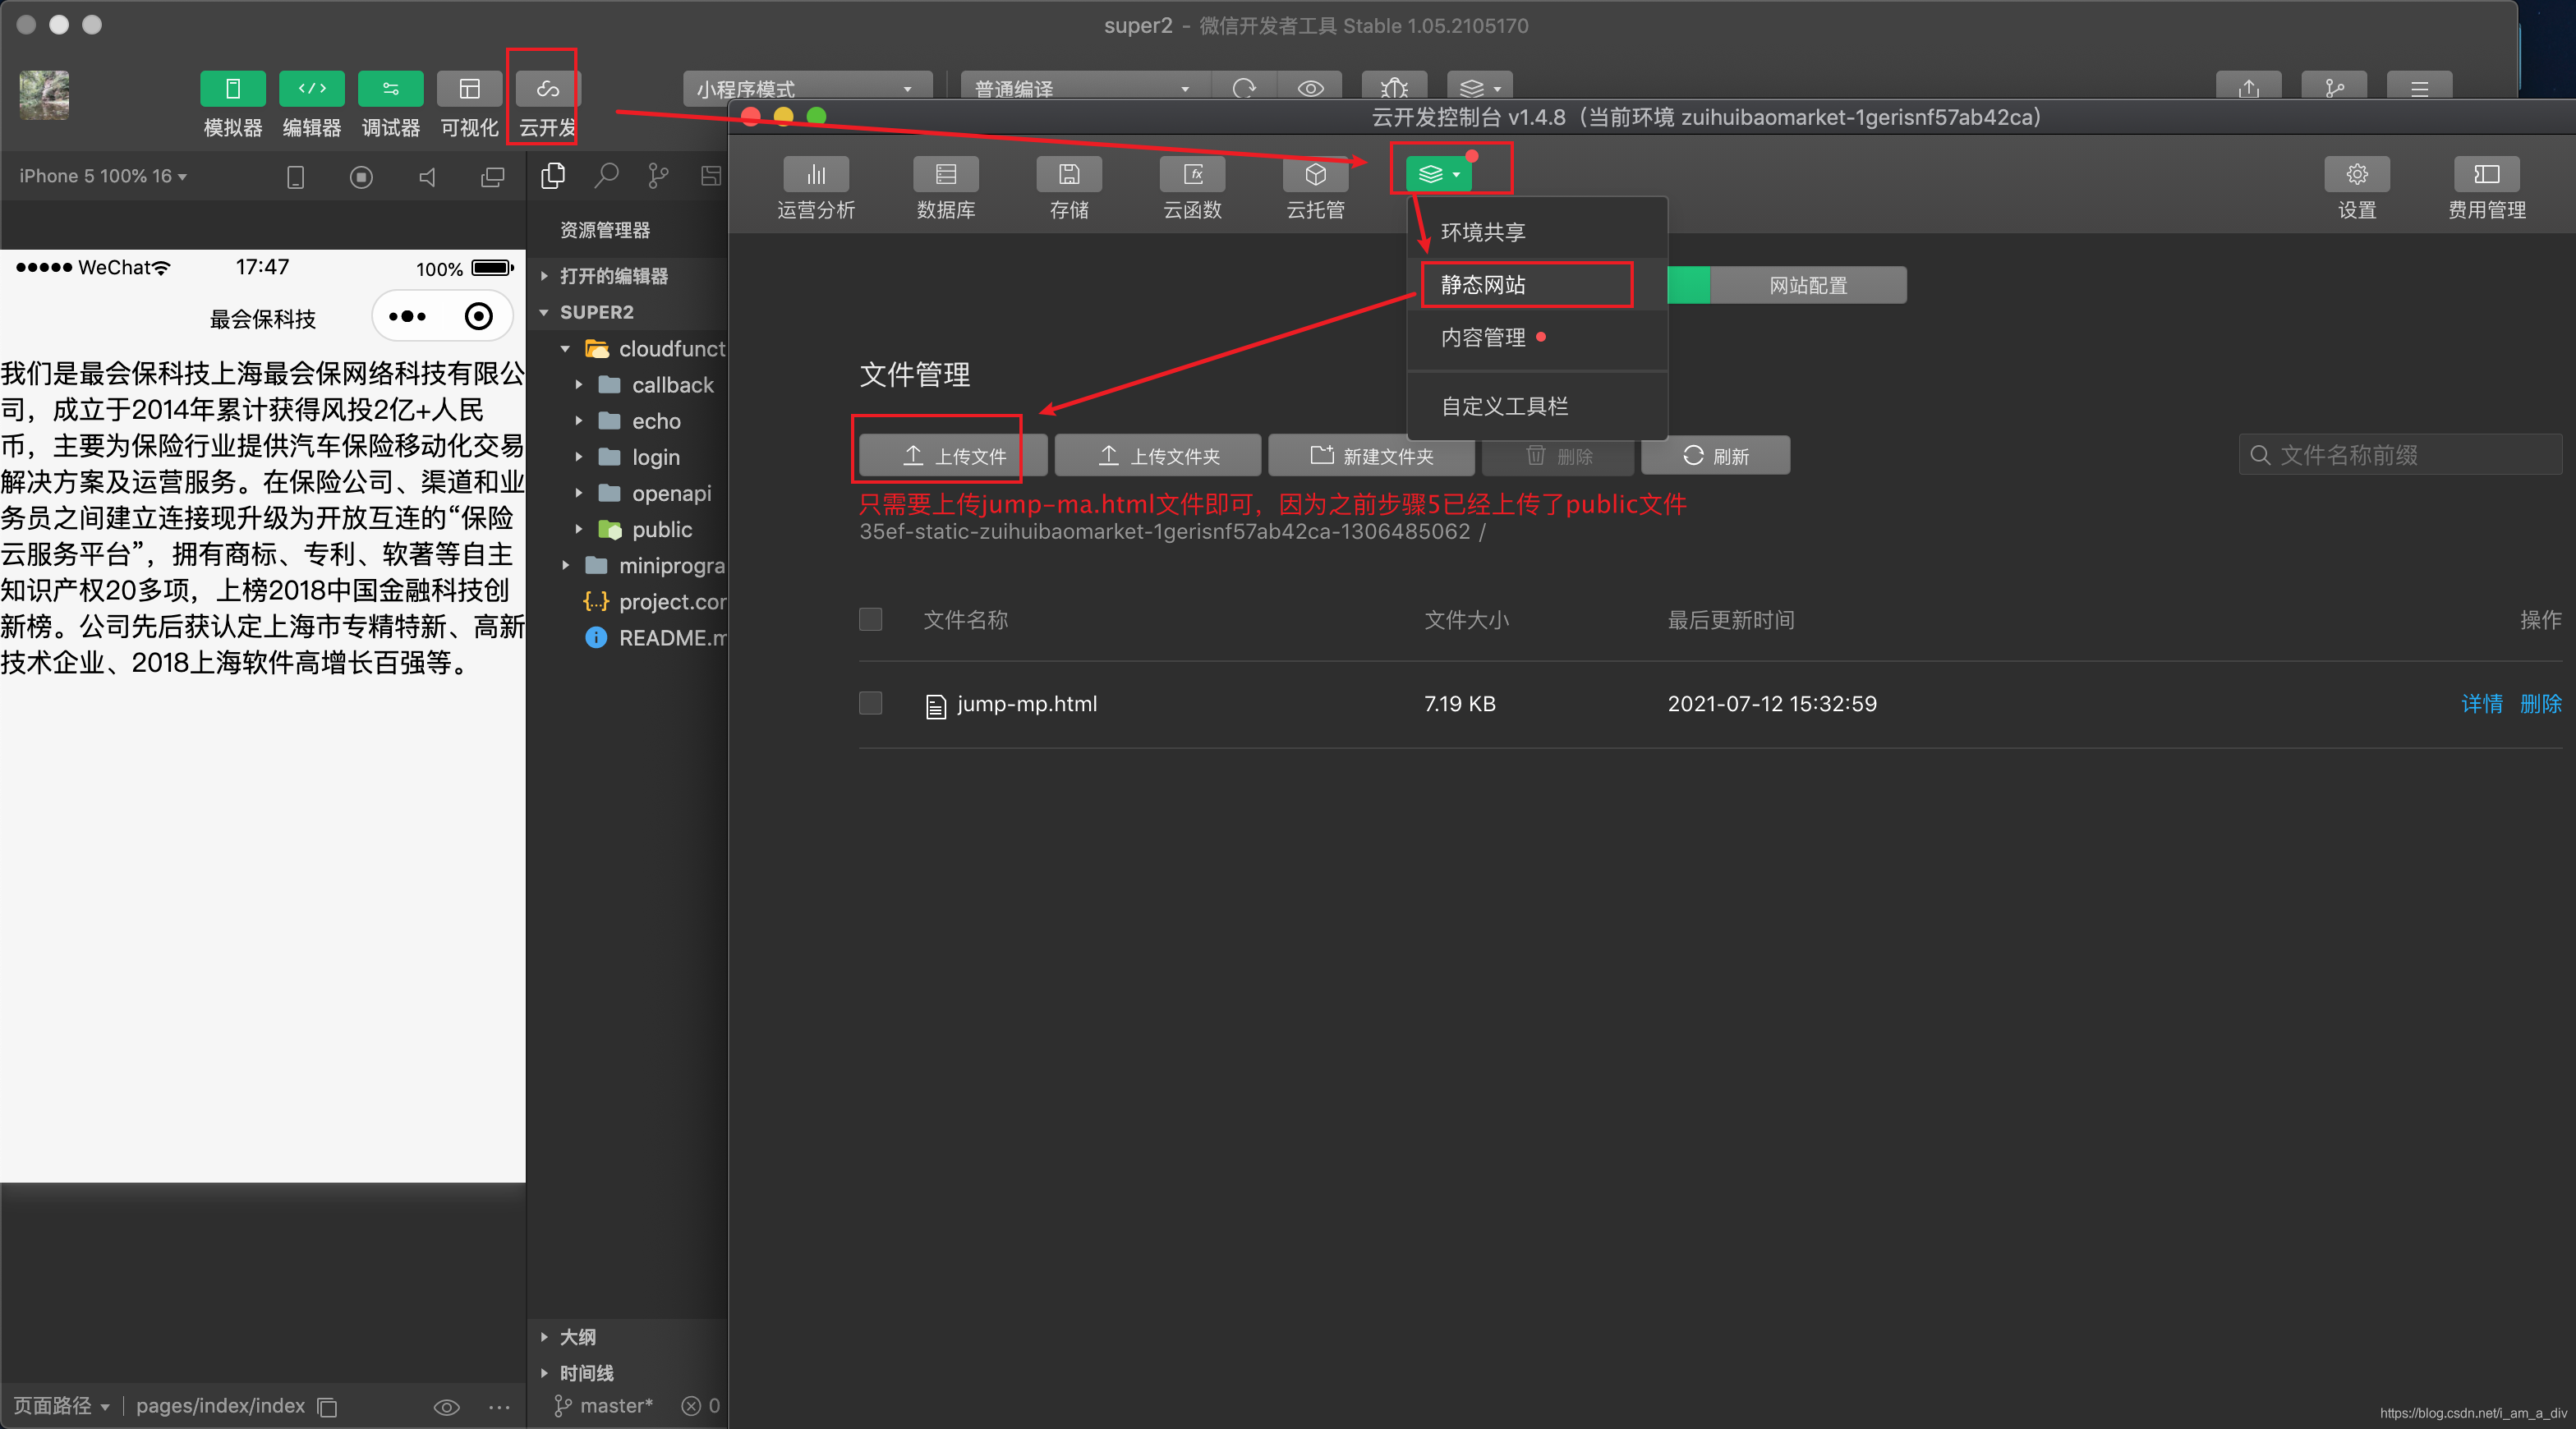Open Cloud Development (云开发) console icon

(548, 89)
